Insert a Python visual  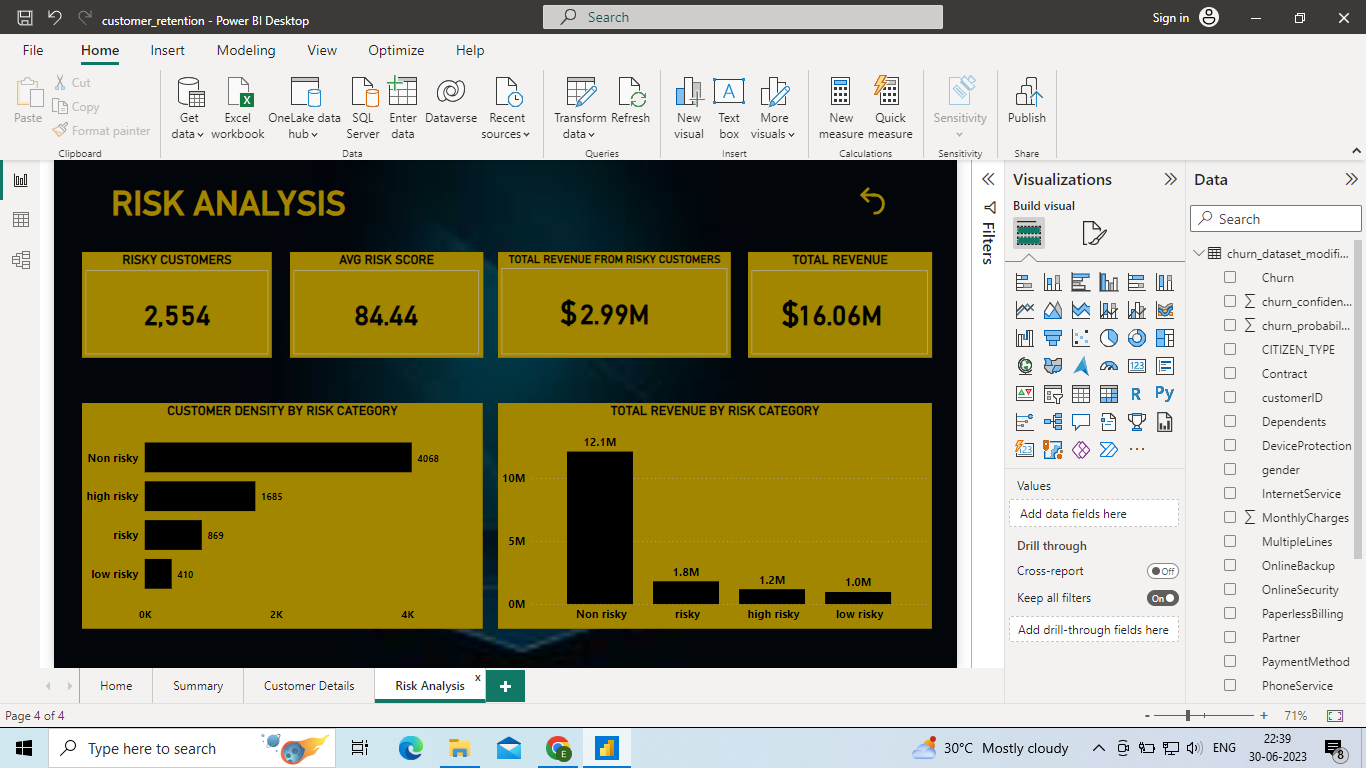click(x=1164, y=393)
